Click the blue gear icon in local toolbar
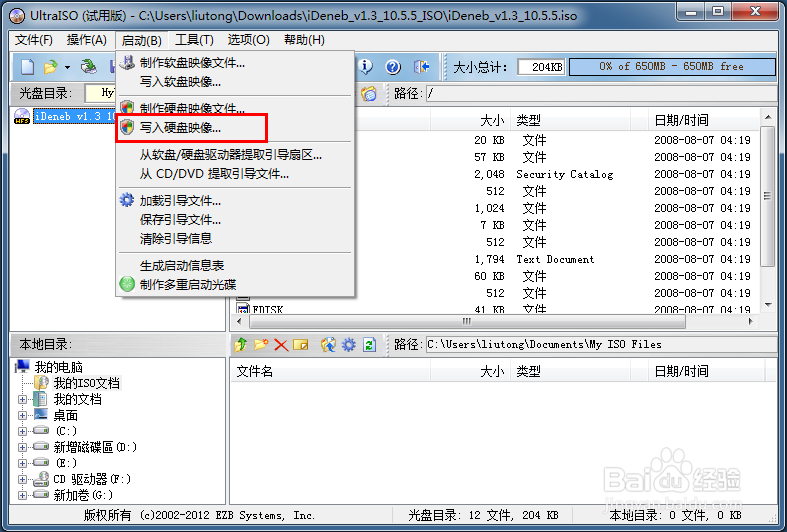Image resolution: width=787 pixels, height=532 pixels. [x=349, y=344]
